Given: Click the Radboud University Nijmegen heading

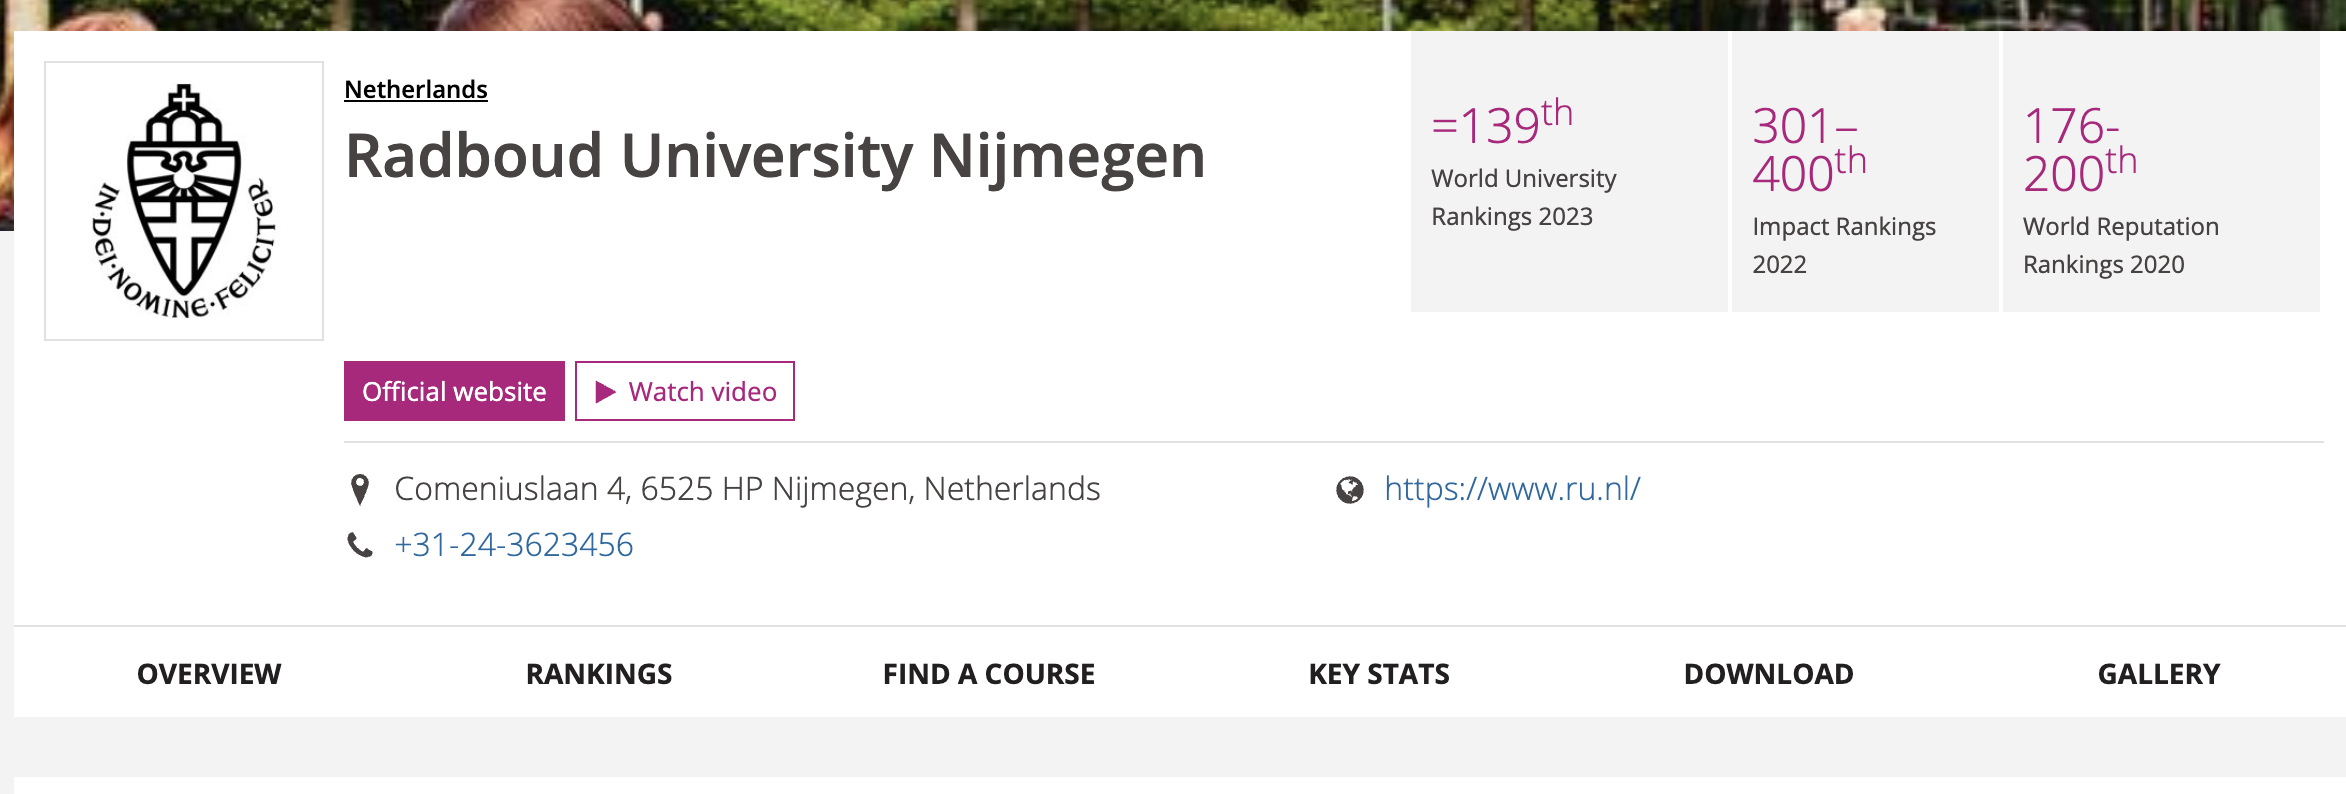Looking at the screenshot, I should (x=775, y=157).
